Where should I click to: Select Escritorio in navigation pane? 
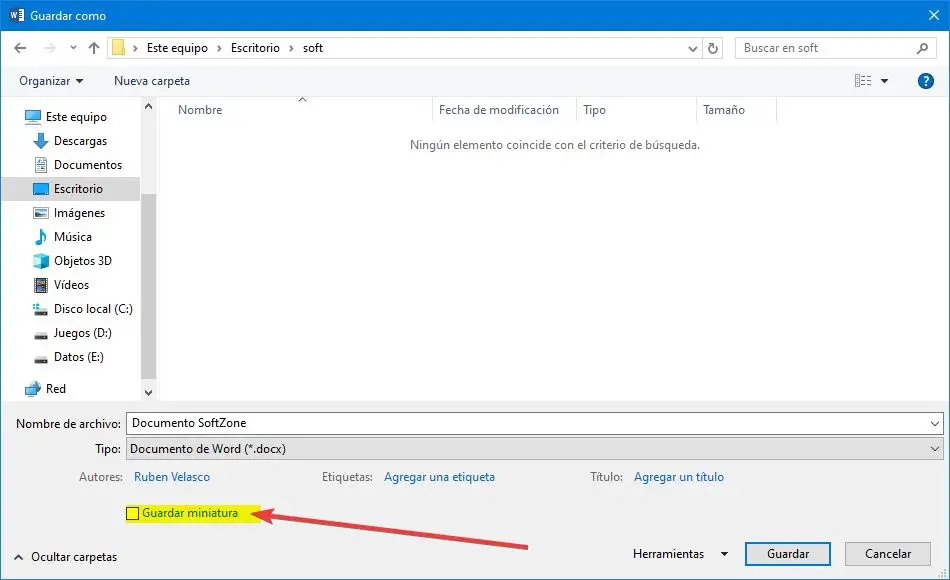[x=71, y=188]
